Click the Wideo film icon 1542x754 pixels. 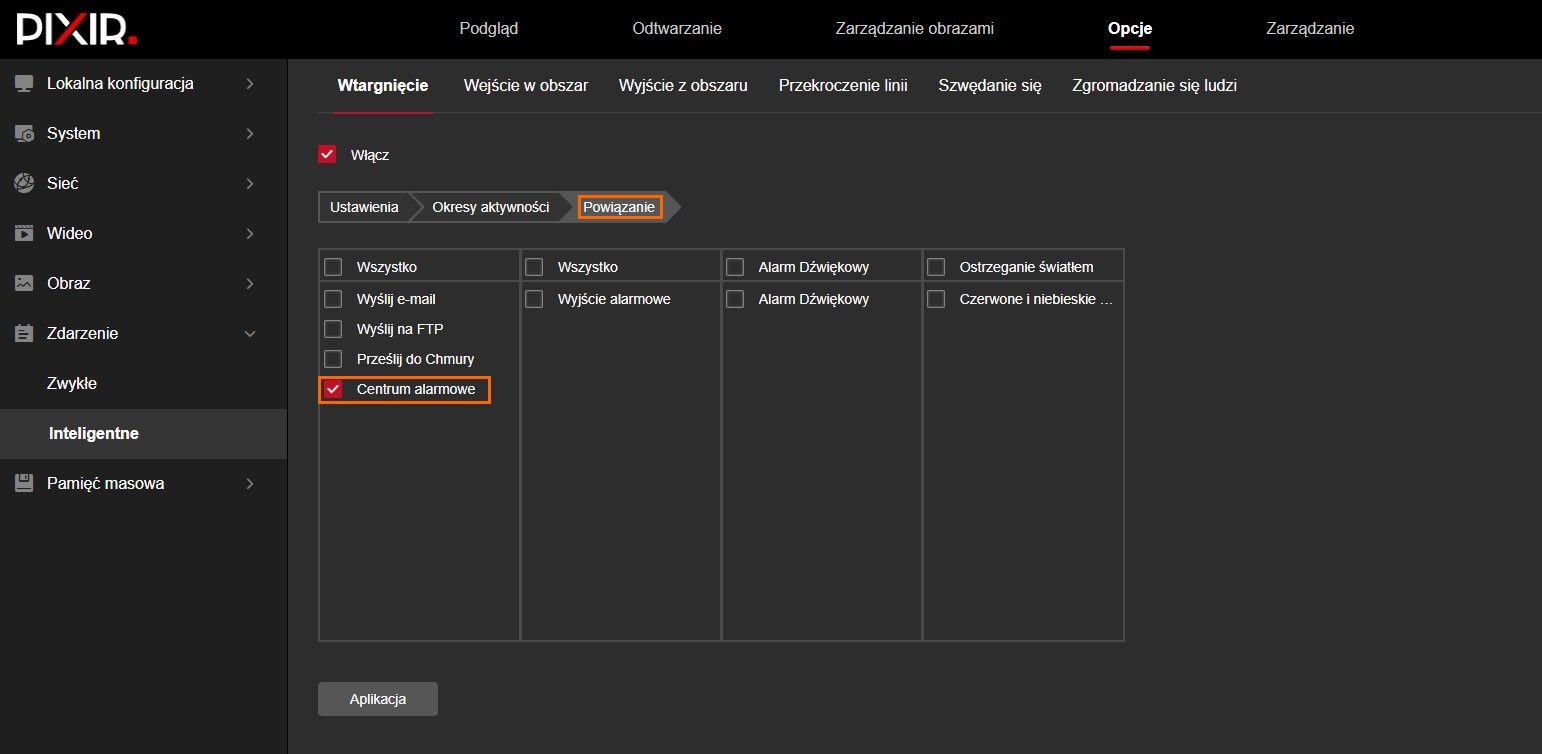(x=24, y=234)
